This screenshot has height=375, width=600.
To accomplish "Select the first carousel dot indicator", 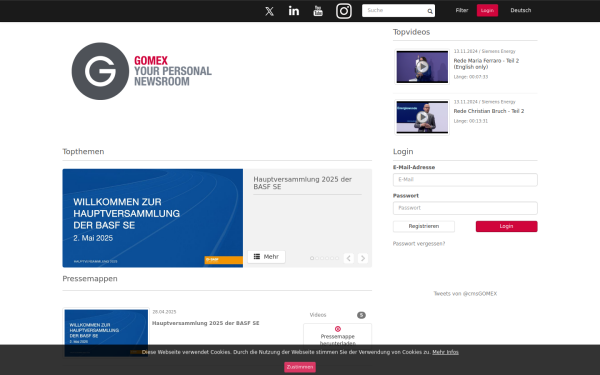I will tap(312, 258).
